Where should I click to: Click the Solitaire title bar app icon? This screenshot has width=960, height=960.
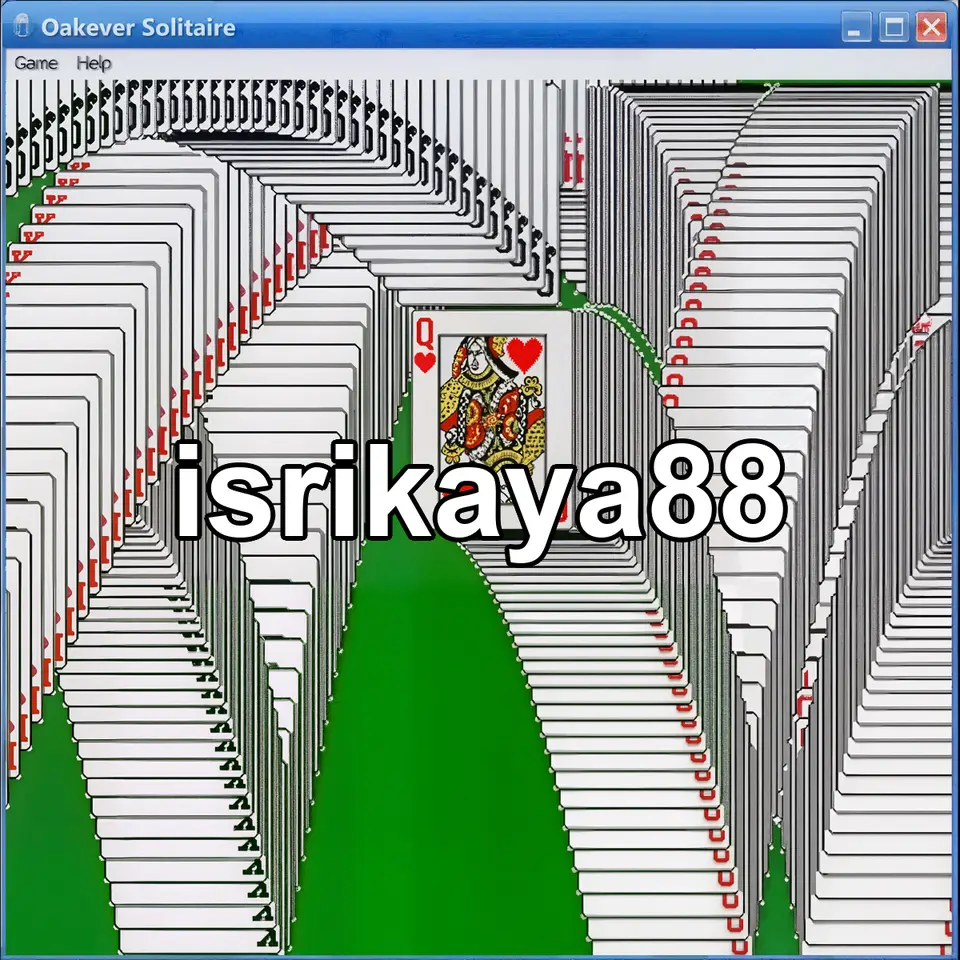coord(22,26)
